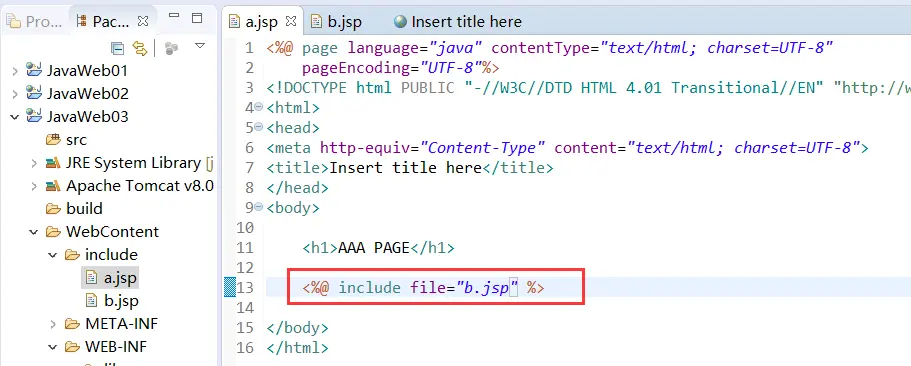This screenshot has height=366, width=911.
Task: Click the title text on line 7
Action: click(x=406, y=168)
